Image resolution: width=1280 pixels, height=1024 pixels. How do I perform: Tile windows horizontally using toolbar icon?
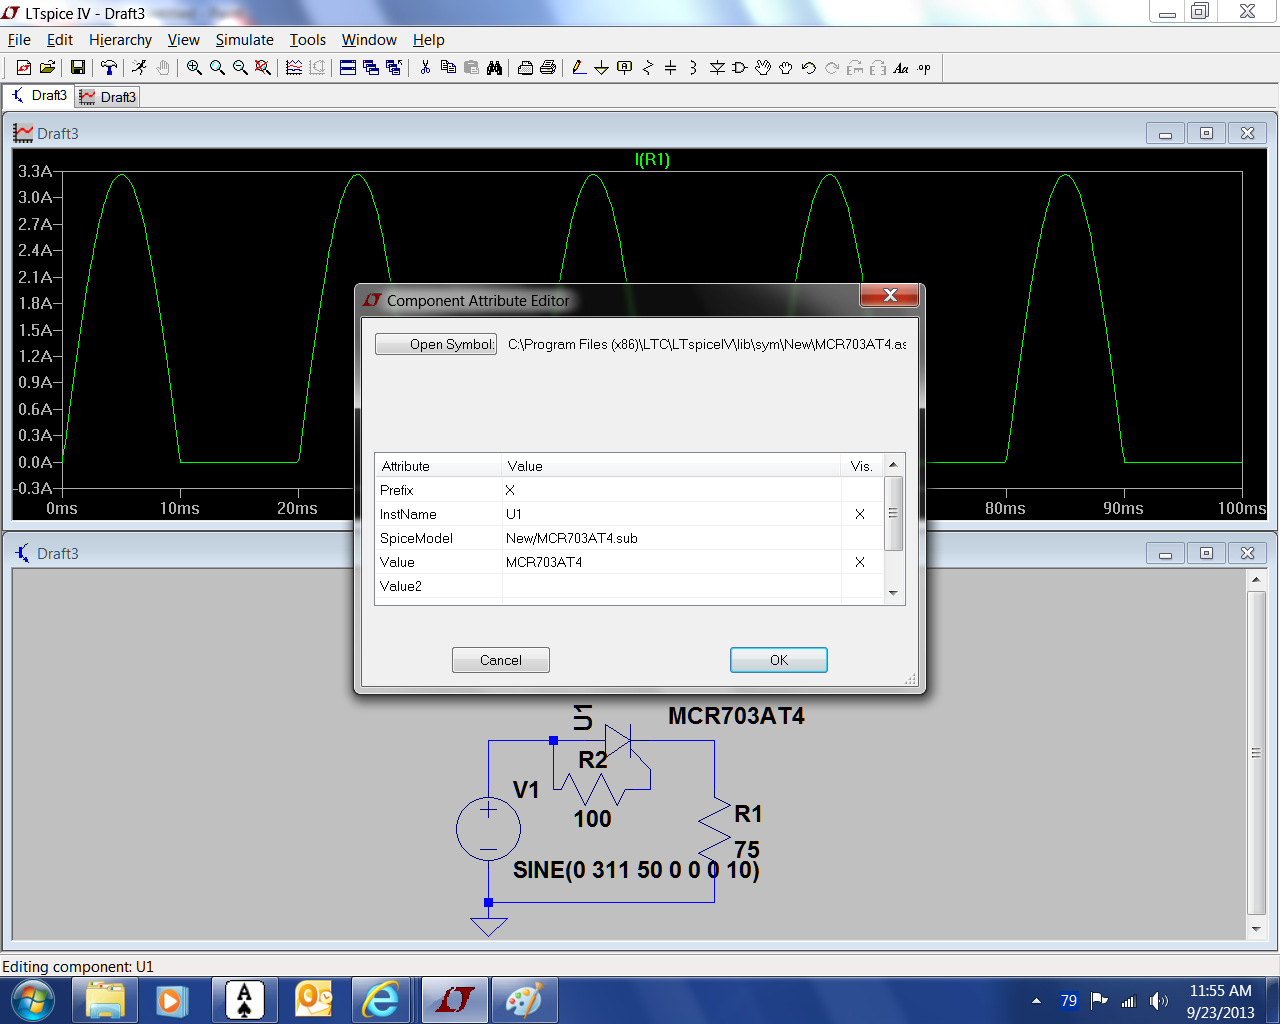(x=348, y=68)
